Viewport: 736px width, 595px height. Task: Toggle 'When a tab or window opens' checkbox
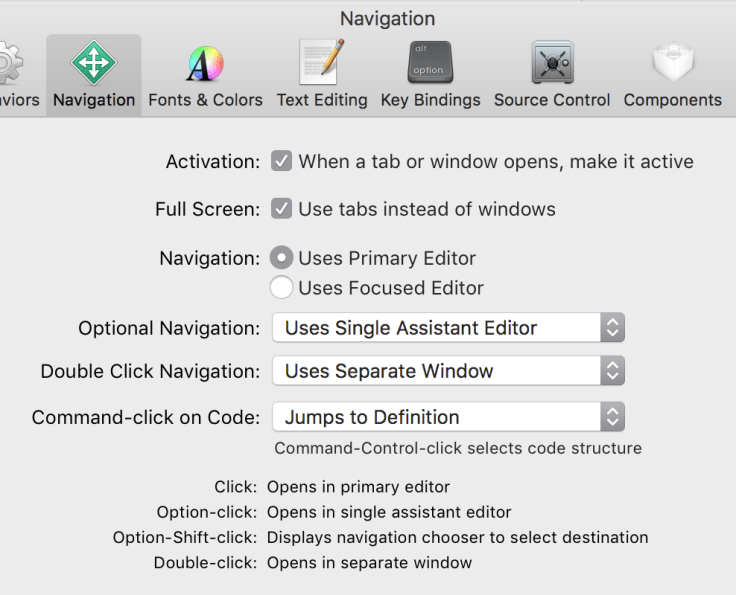pos(282,161)
